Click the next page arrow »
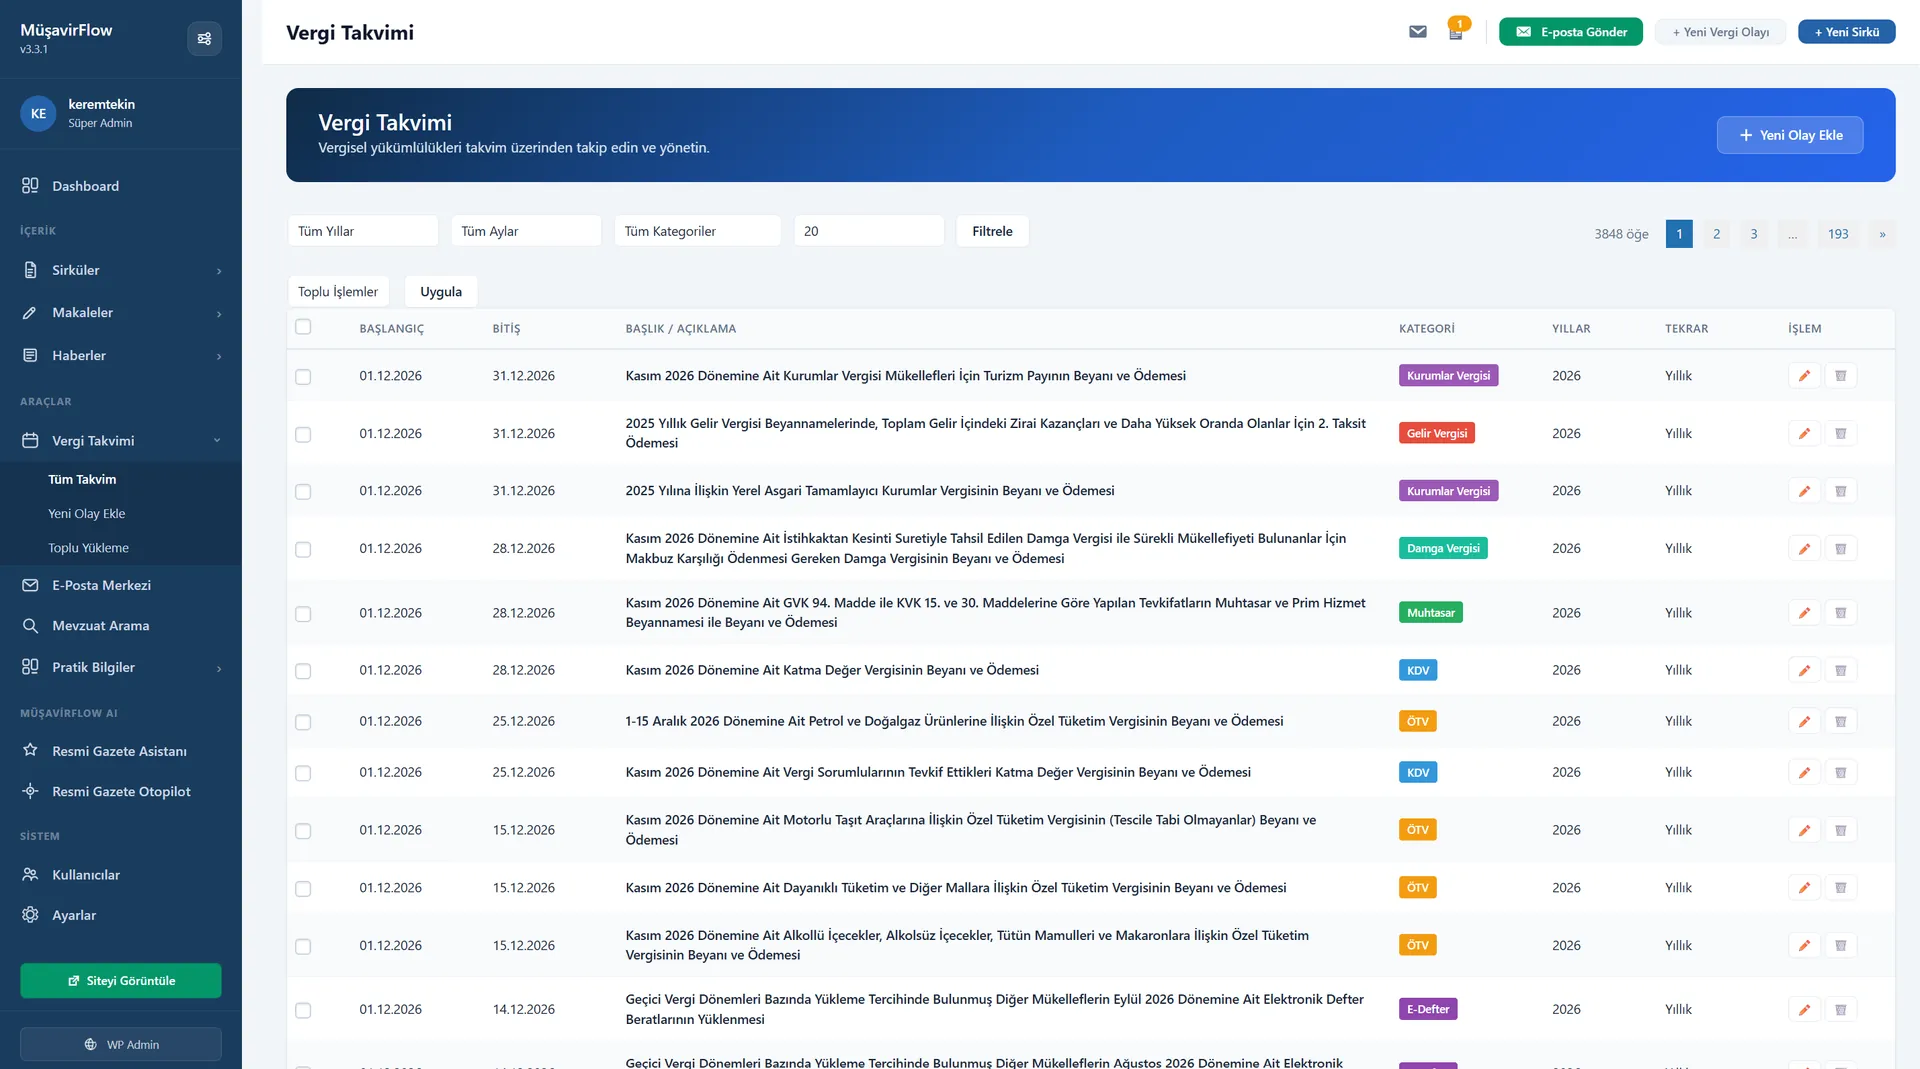1920x1069 pixels. [x=1882, y=234]
